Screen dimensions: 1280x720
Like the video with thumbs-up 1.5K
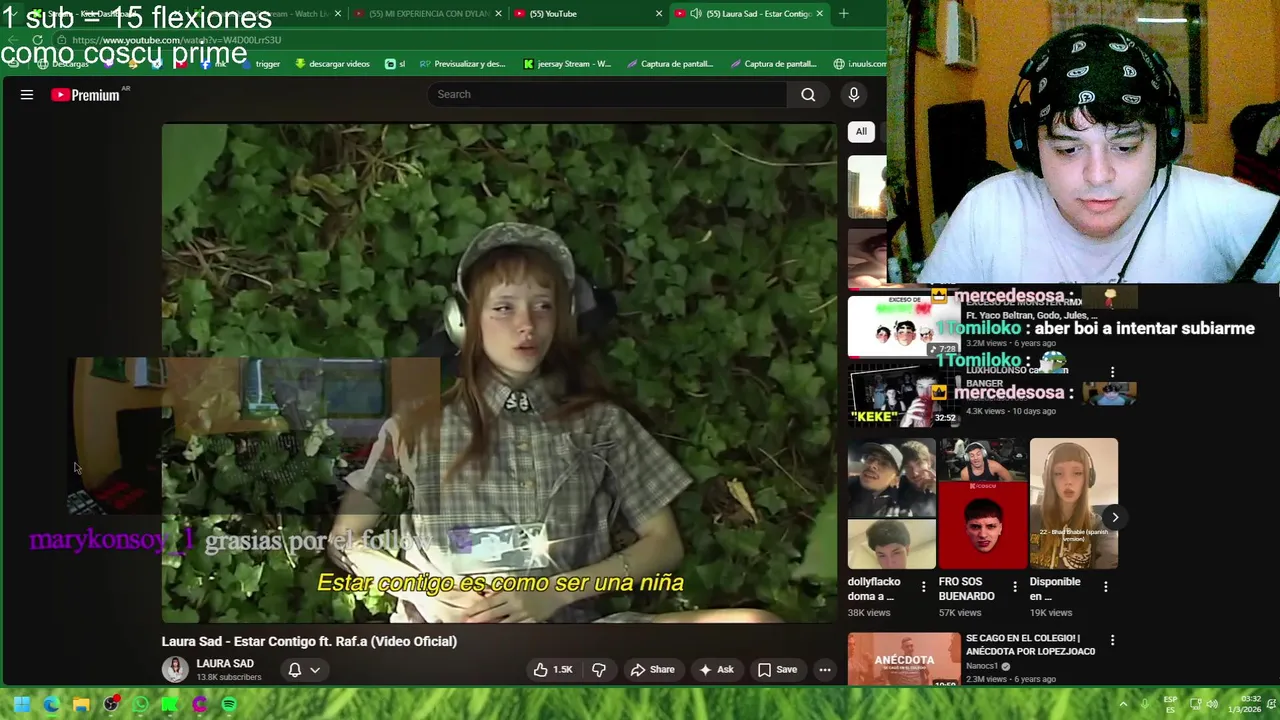tap(553, 670)
